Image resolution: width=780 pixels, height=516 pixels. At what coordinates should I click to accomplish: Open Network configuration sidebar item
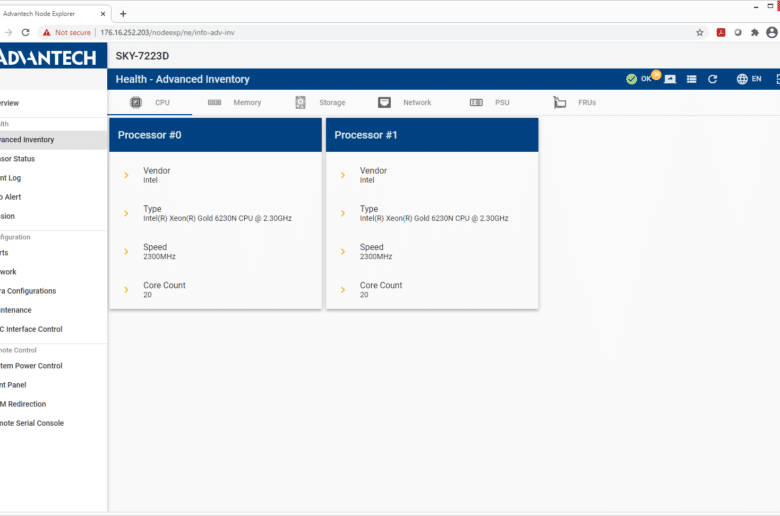tap(53, 272)
